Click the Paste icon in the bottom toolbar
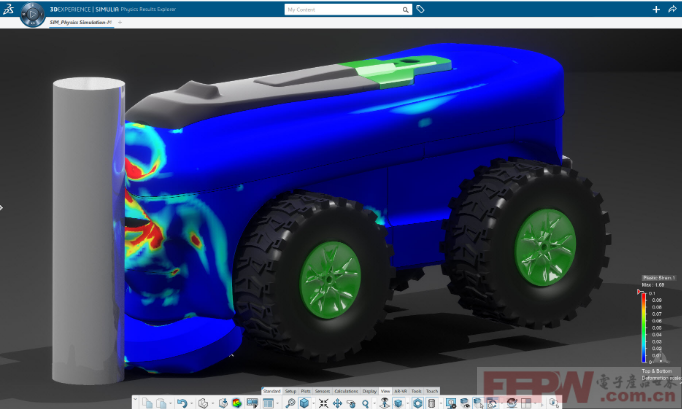 [161, 403]
